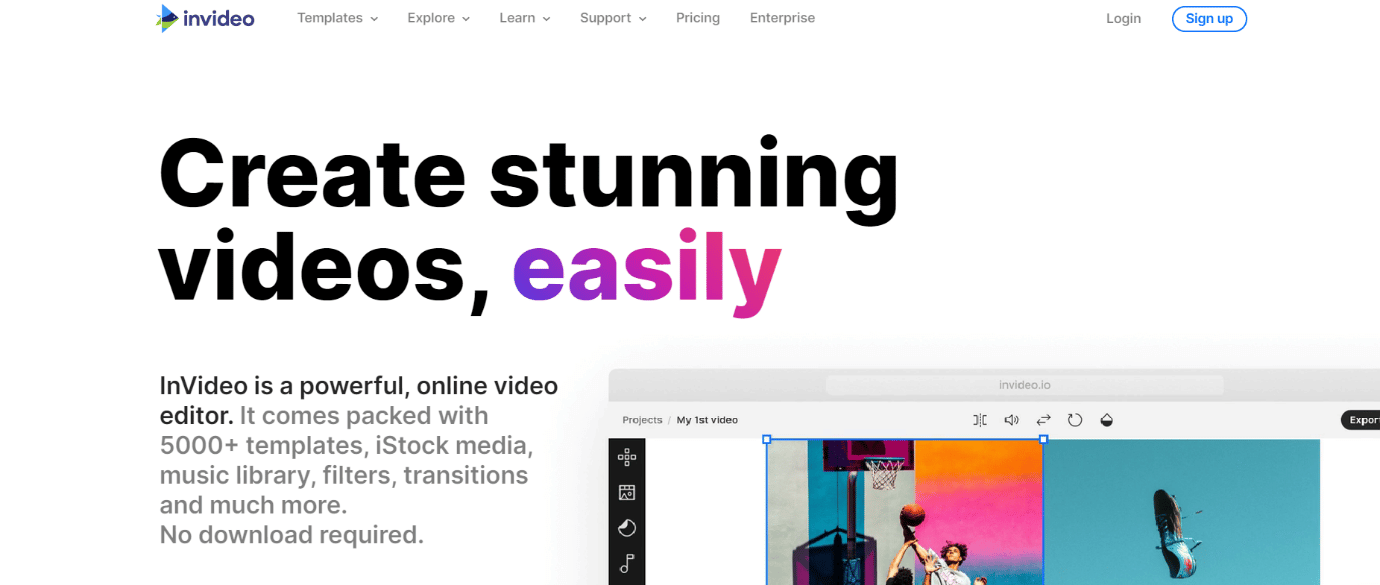Open the music note icon in sidebar

627,564
